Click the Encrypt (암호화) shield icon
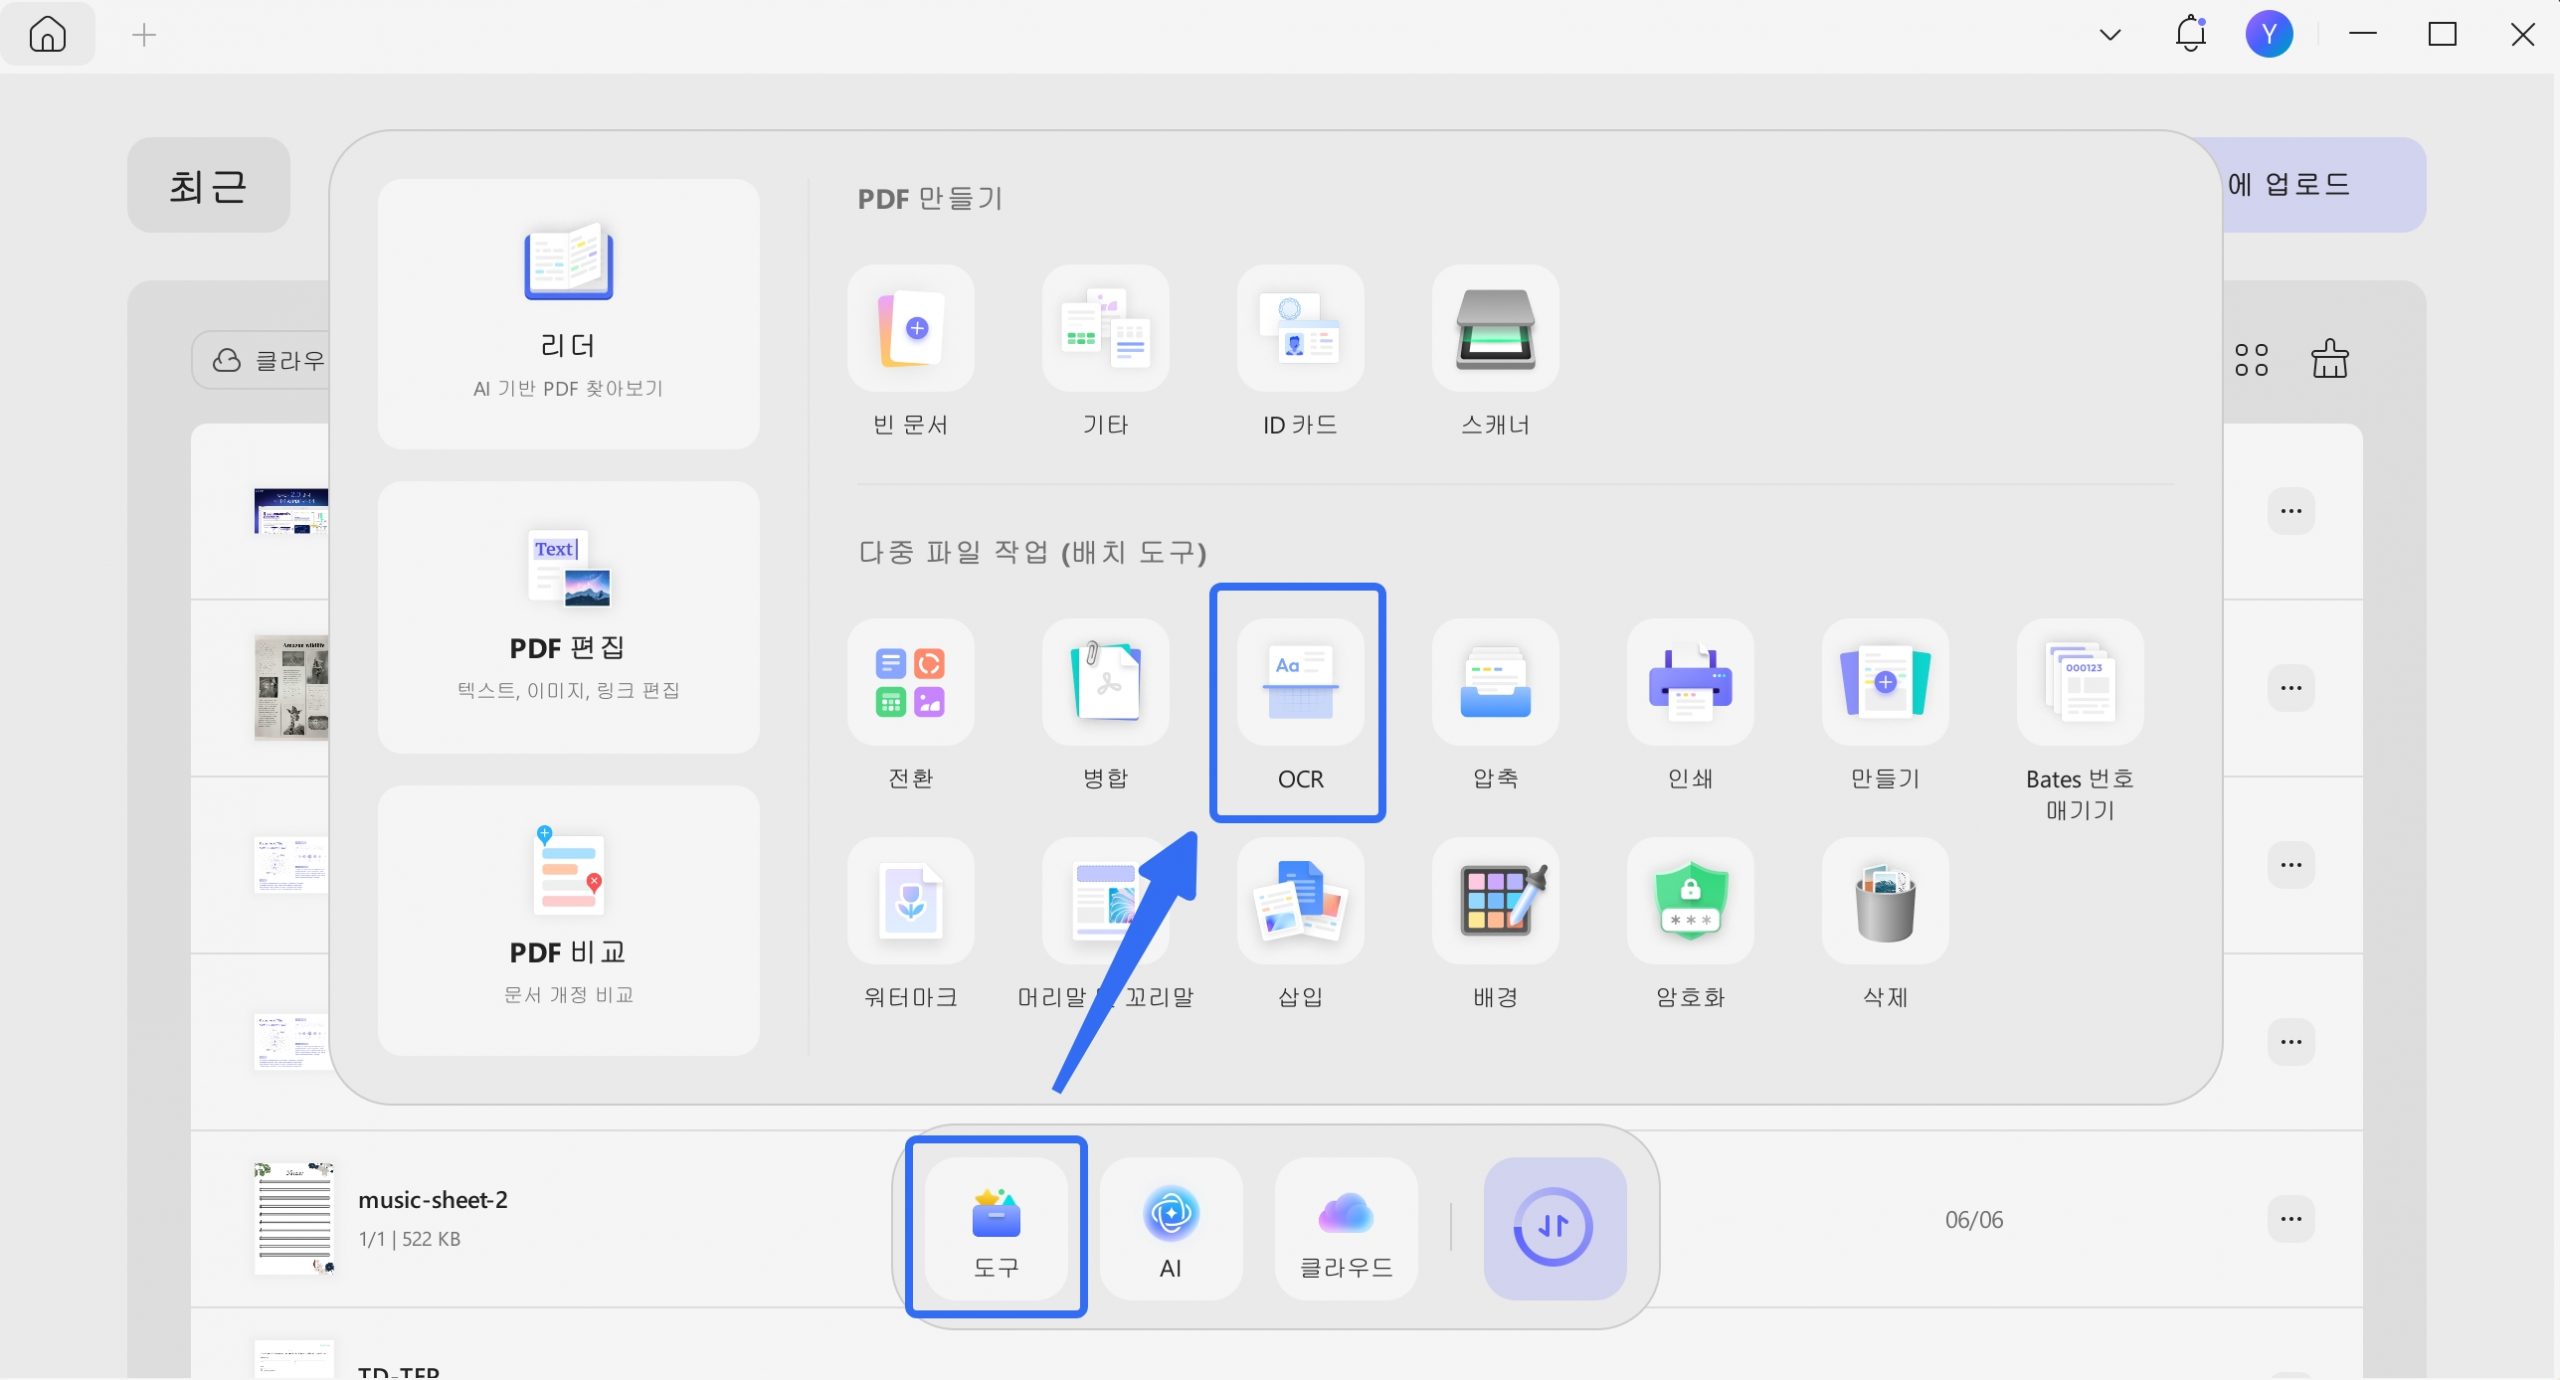This screenshot has height=1380, width=2560. (1690, 902)
